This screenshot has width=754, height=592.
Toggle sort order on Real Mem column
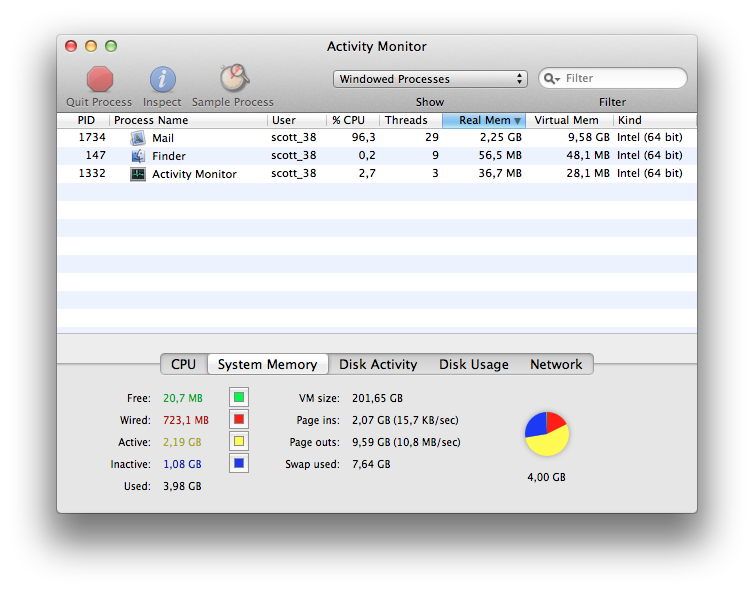click(484, 120)
